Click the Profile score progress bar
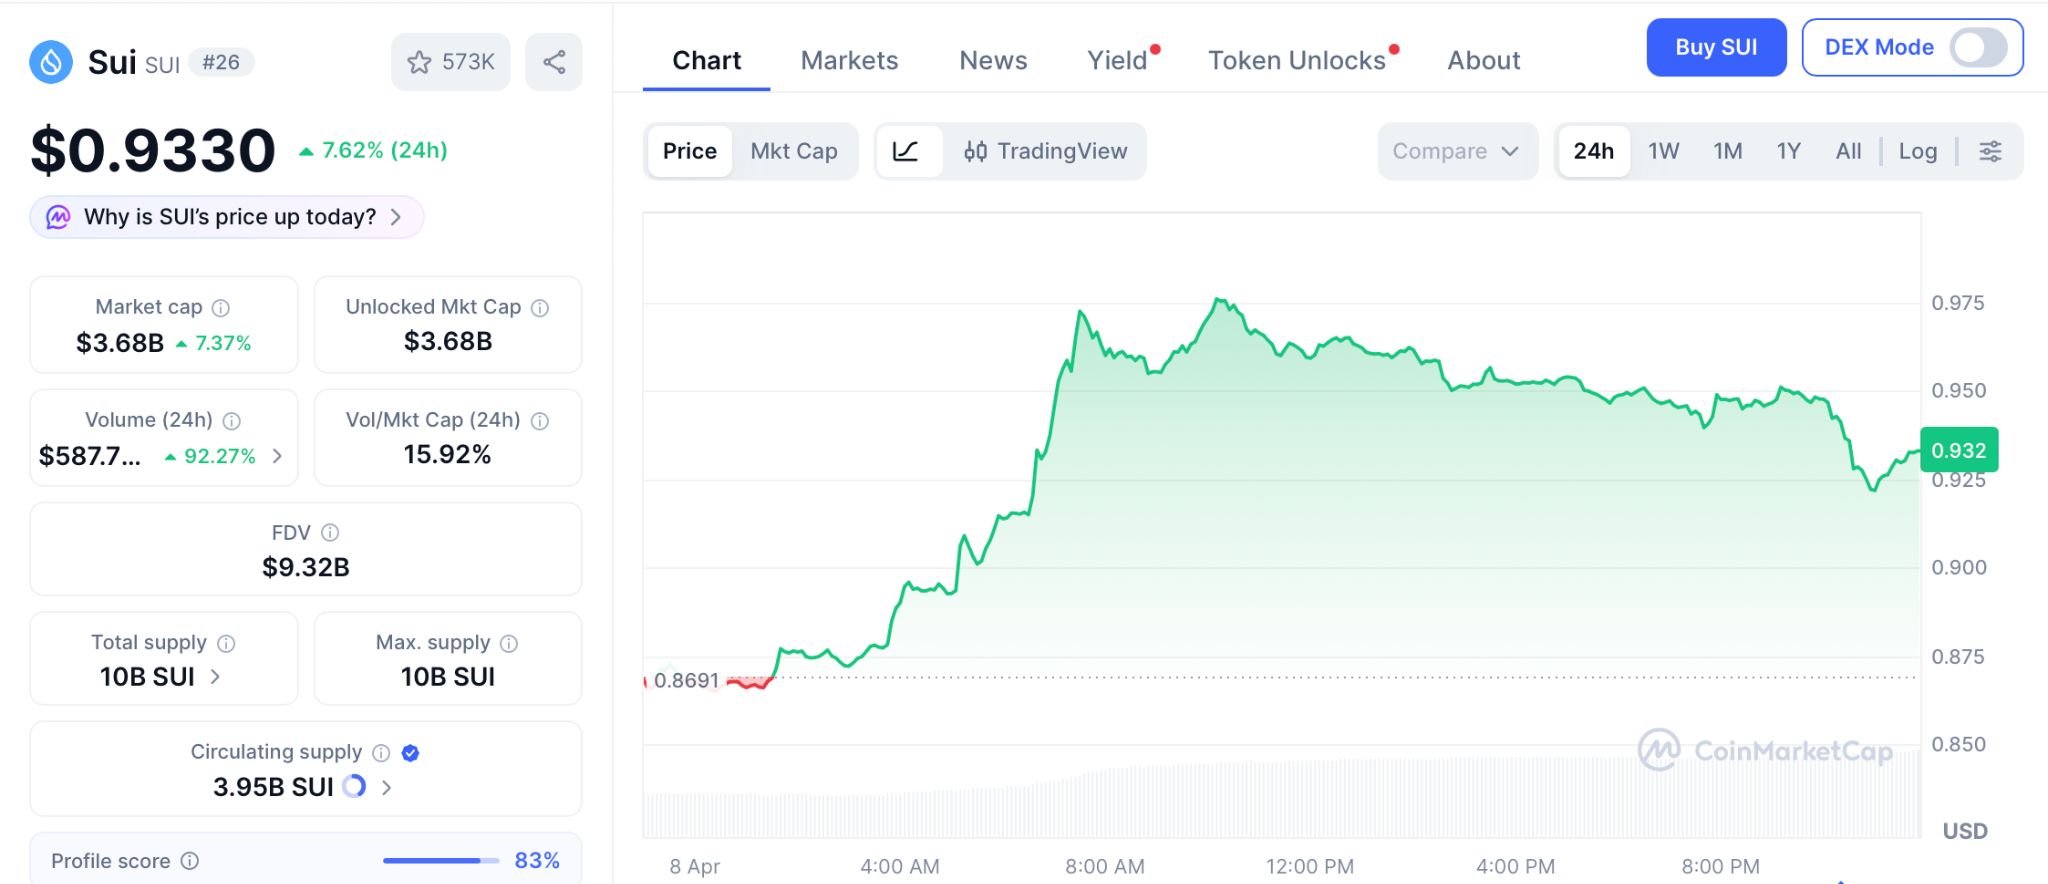2048x884 pixels. click(x=440, y=861)
